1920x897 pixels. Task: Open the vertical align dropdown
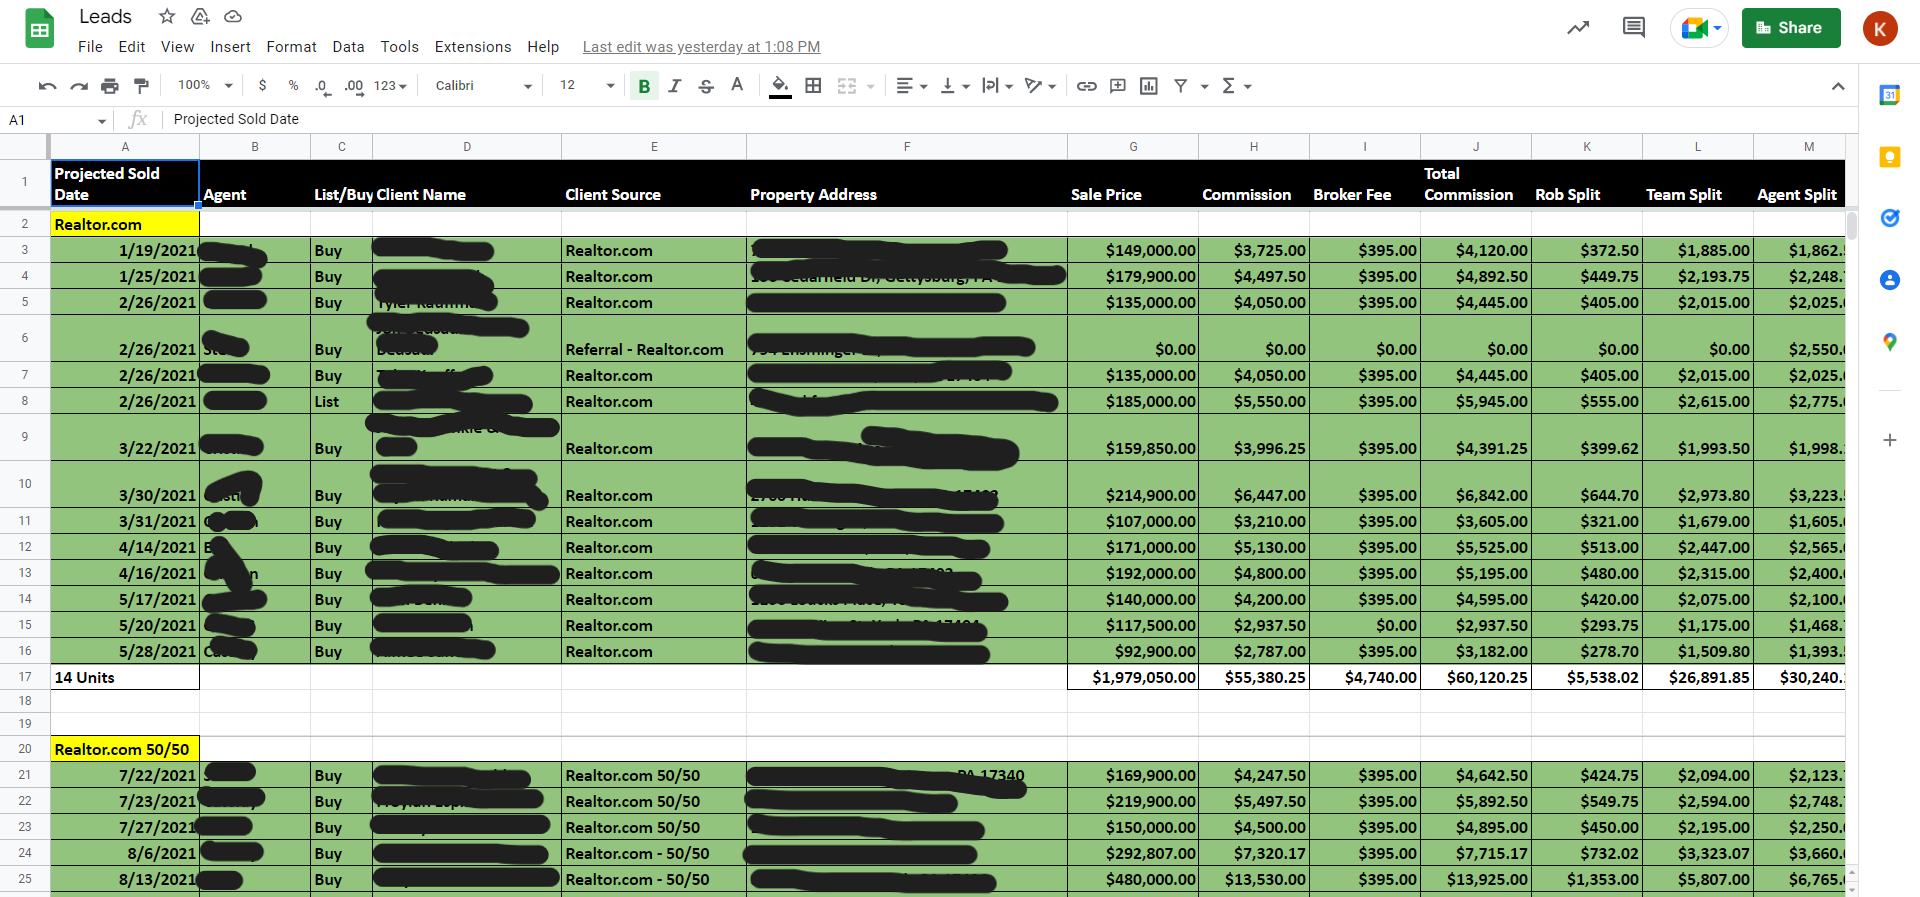point(955,86)
